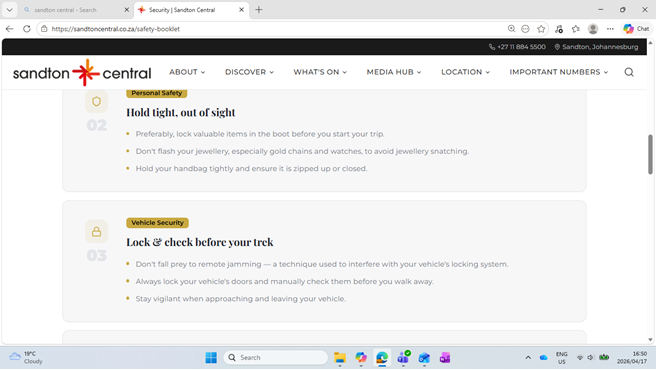Expand the LOCATION menu
Screen dimensions: 657x370
pos(466,72)
